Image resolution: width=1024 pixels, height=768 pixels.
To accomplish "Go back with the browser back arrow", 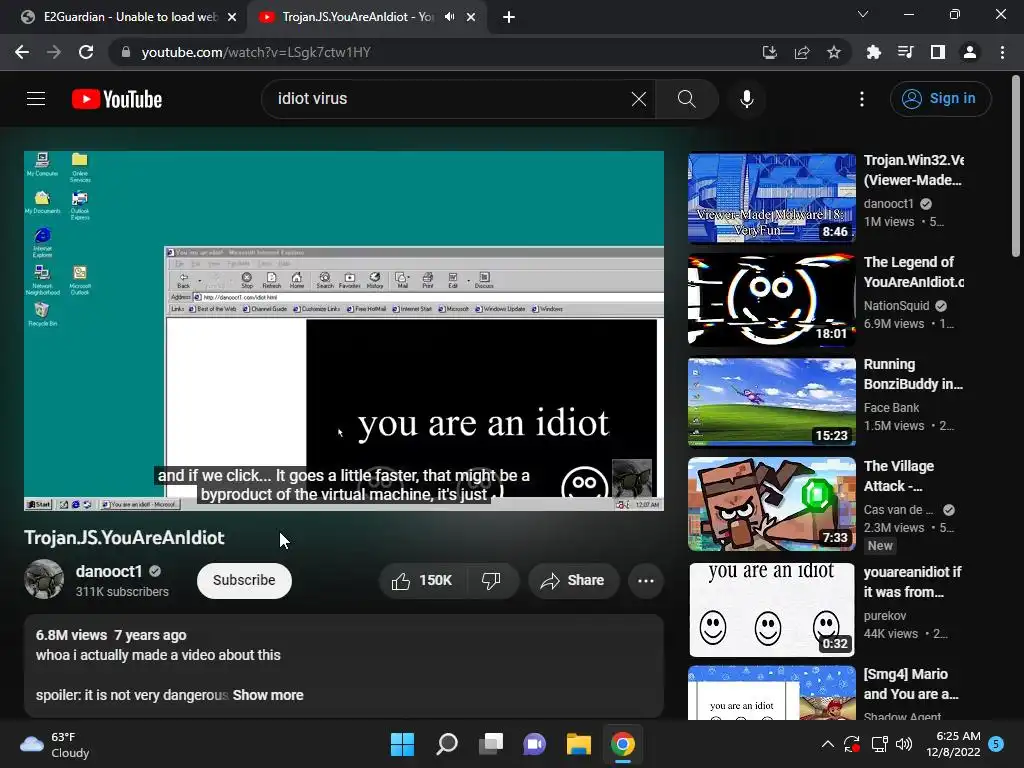I will point(22,52).
